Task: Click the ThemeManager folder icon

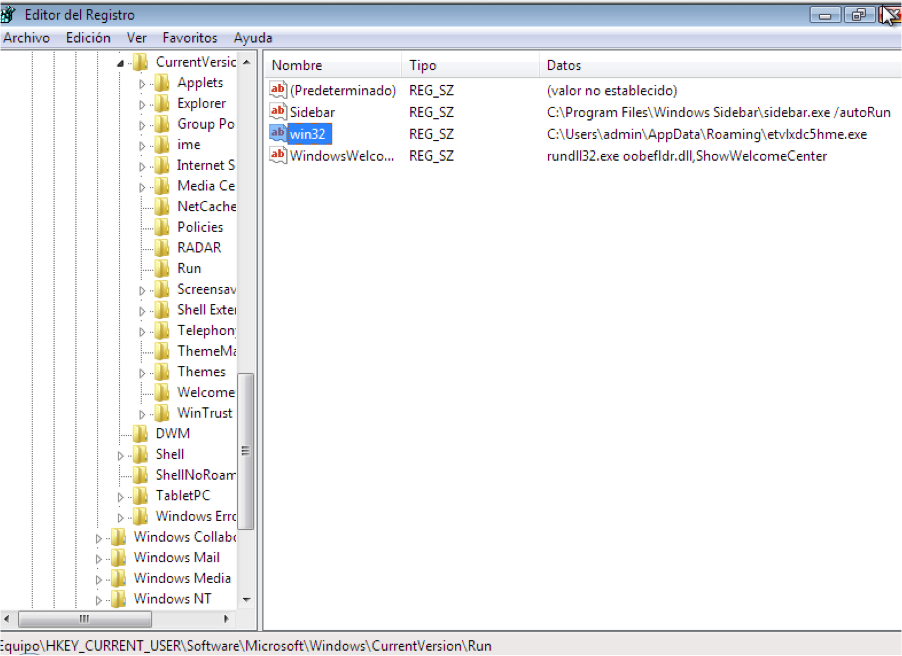Action: [162, 351]
